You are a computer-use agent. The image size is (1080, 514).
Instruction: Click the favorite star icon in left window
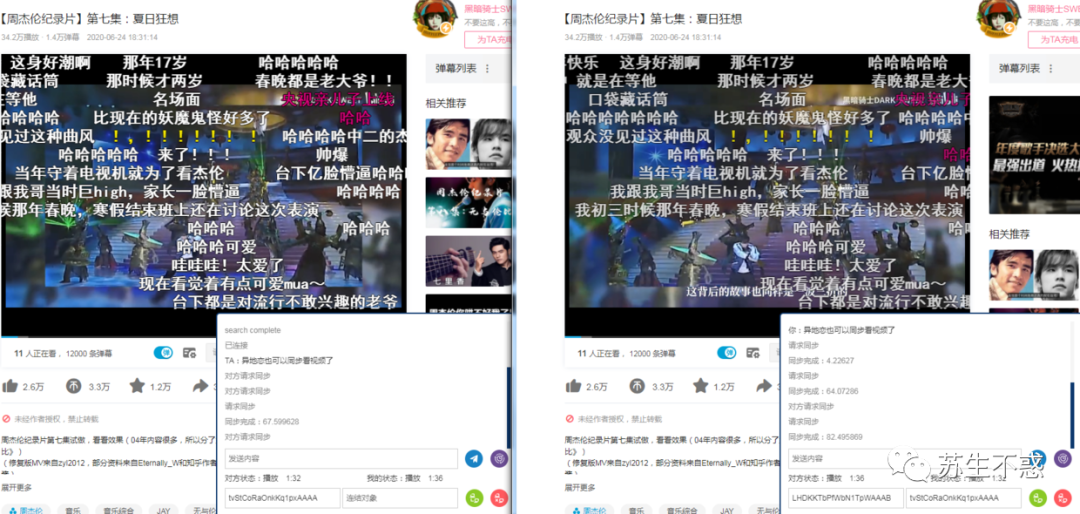click(x=137, y=386)
